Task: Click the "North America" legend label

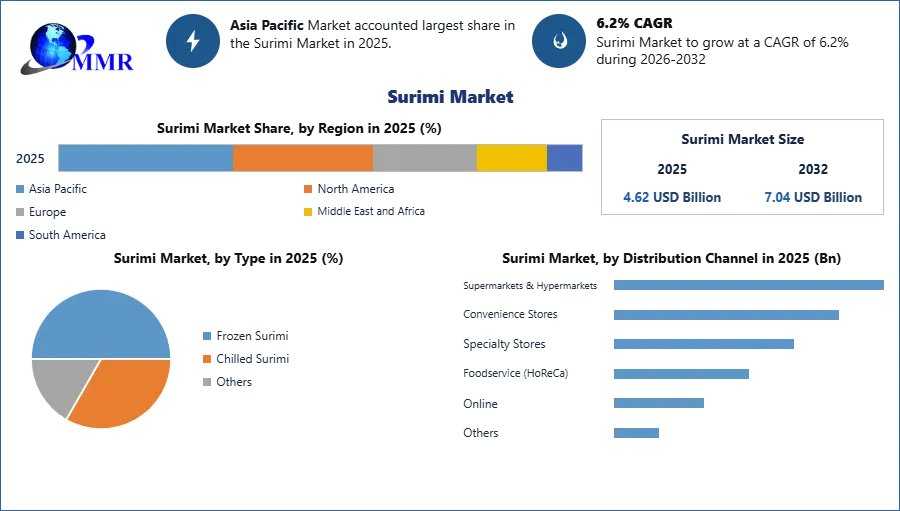Action: [x=356, y=189]
